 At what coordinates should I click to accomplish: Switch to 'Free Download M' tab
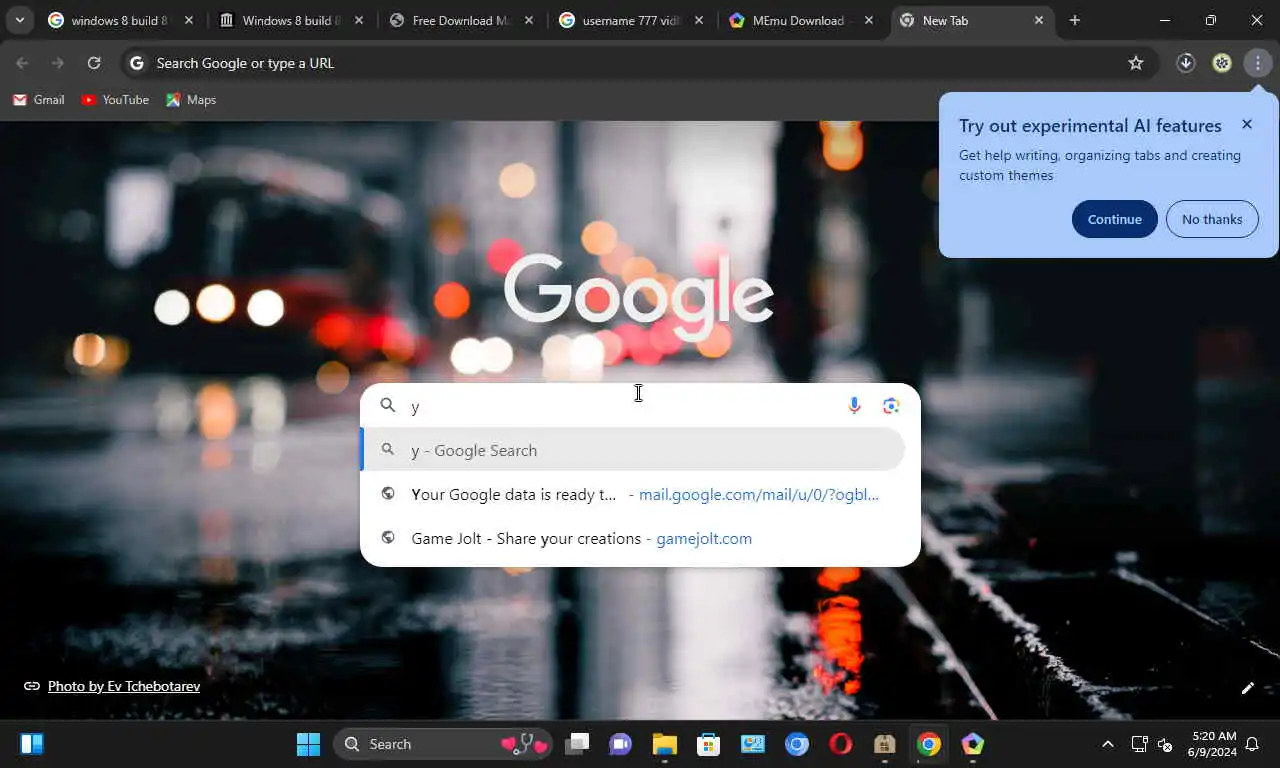[461, 20]
